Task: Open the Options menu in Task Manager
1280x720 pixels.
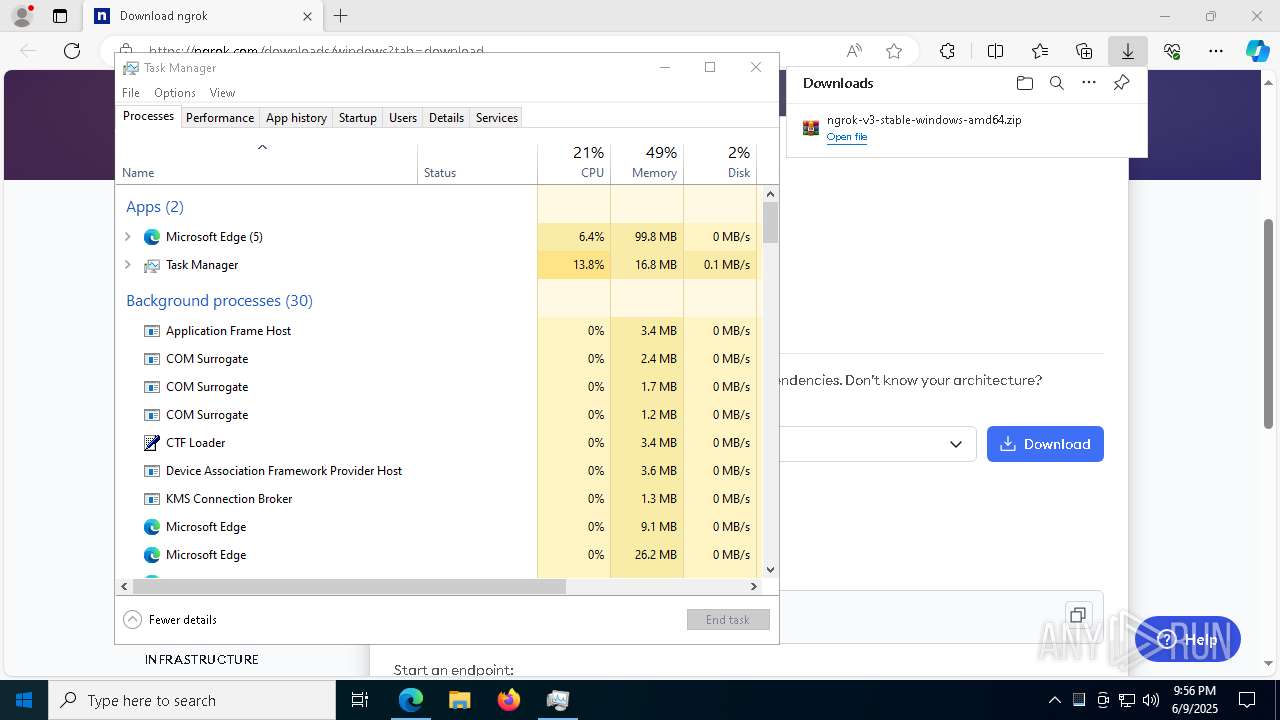Action: (175, 92)
